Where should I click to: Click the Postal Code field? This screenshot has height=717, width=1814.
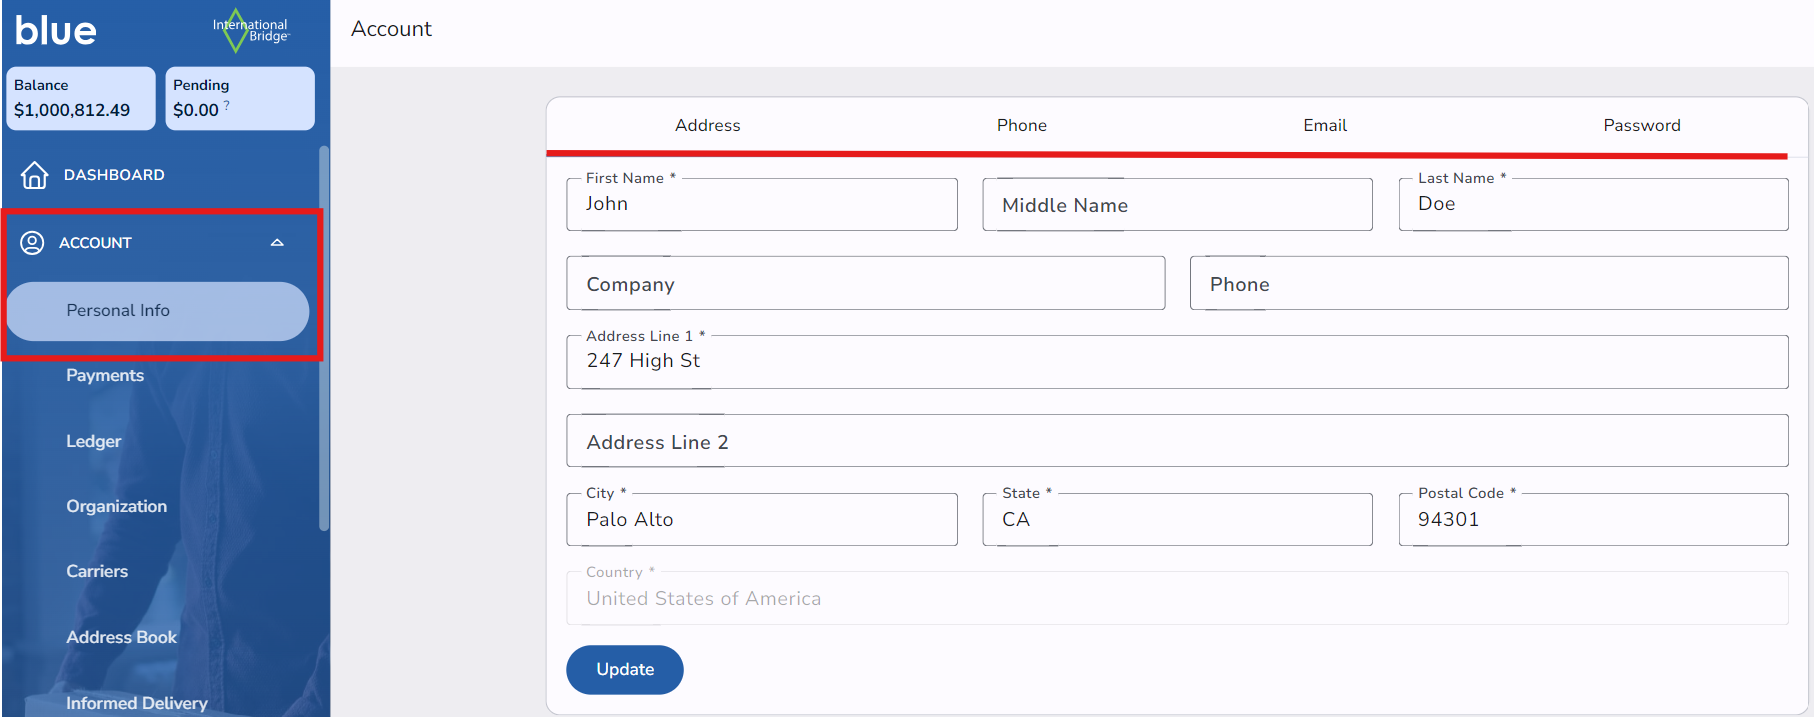pos(1592,520)
